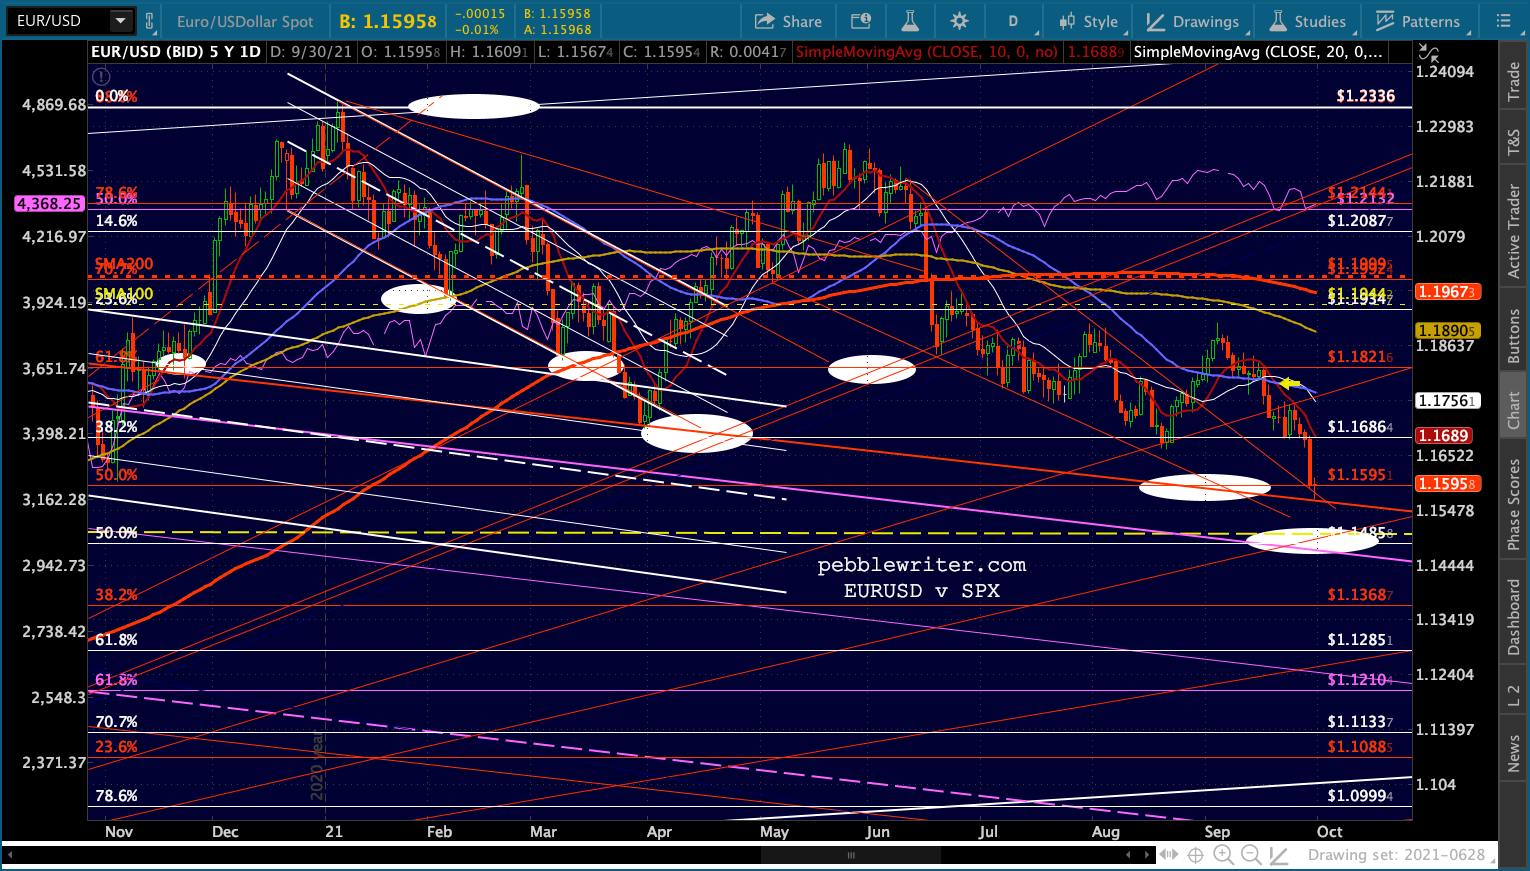Image resolution: width=1530 pixels, height=871 pixels.
Task: Switch to the Trade side tab
Action: (x=1513, y=83)
